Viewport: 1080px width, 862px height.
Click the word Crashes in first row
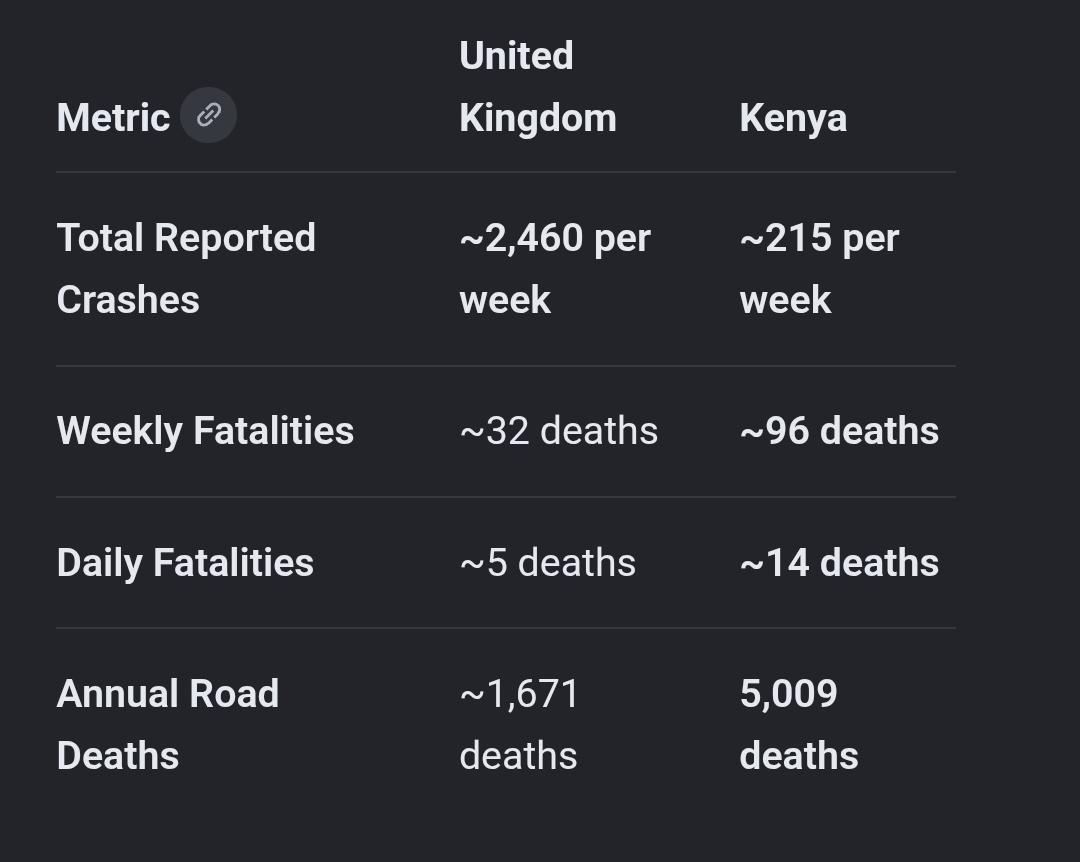tap(128, 300)
